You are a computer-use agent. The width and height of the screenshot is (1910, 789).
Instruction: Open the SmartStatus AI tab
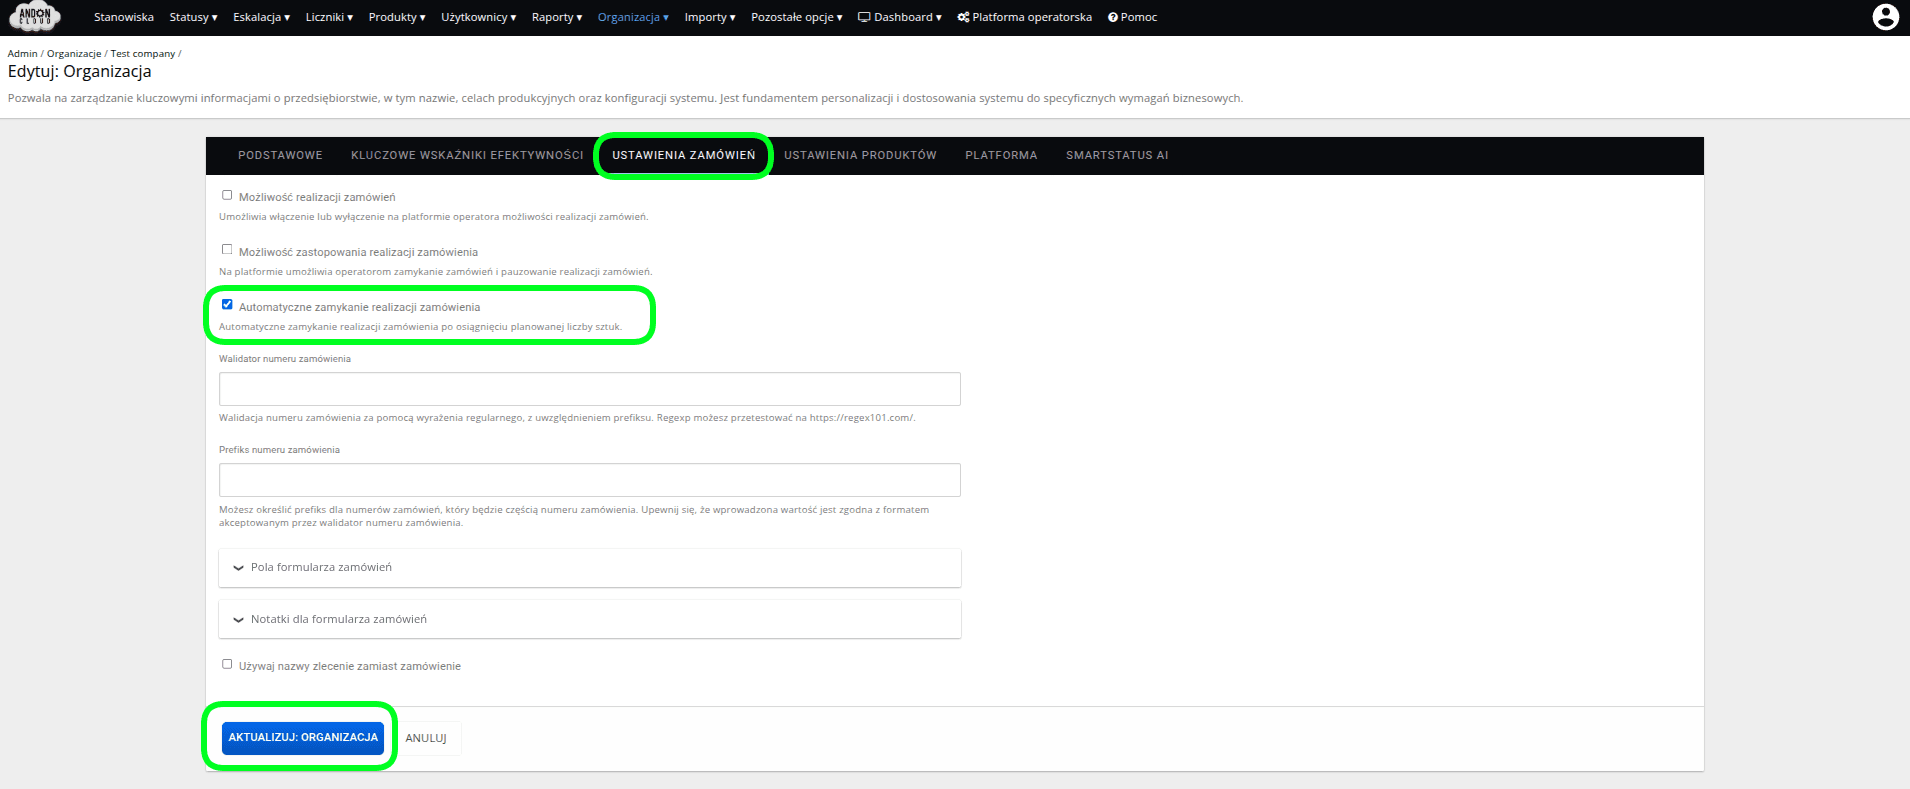1116,155
